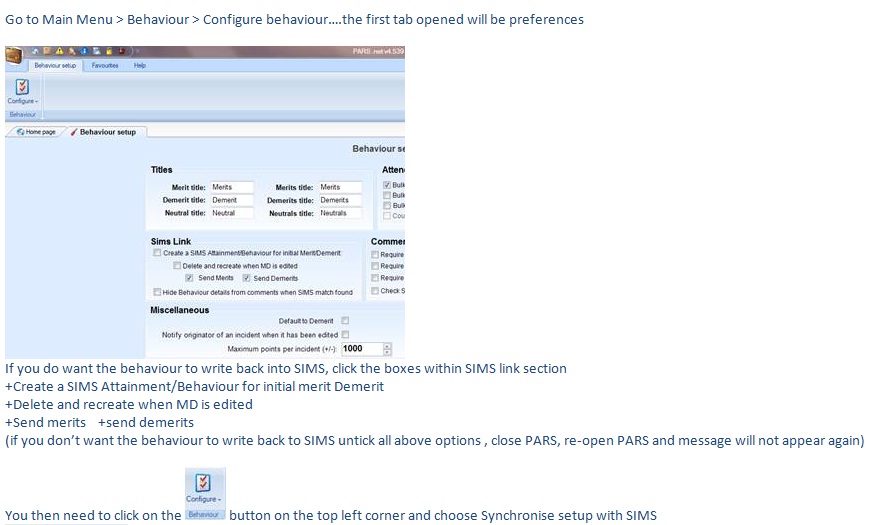Expand the quick access toolbar dropdown arrow
Viewport: 870px width, 525px height.
click(x=137, y=51)
